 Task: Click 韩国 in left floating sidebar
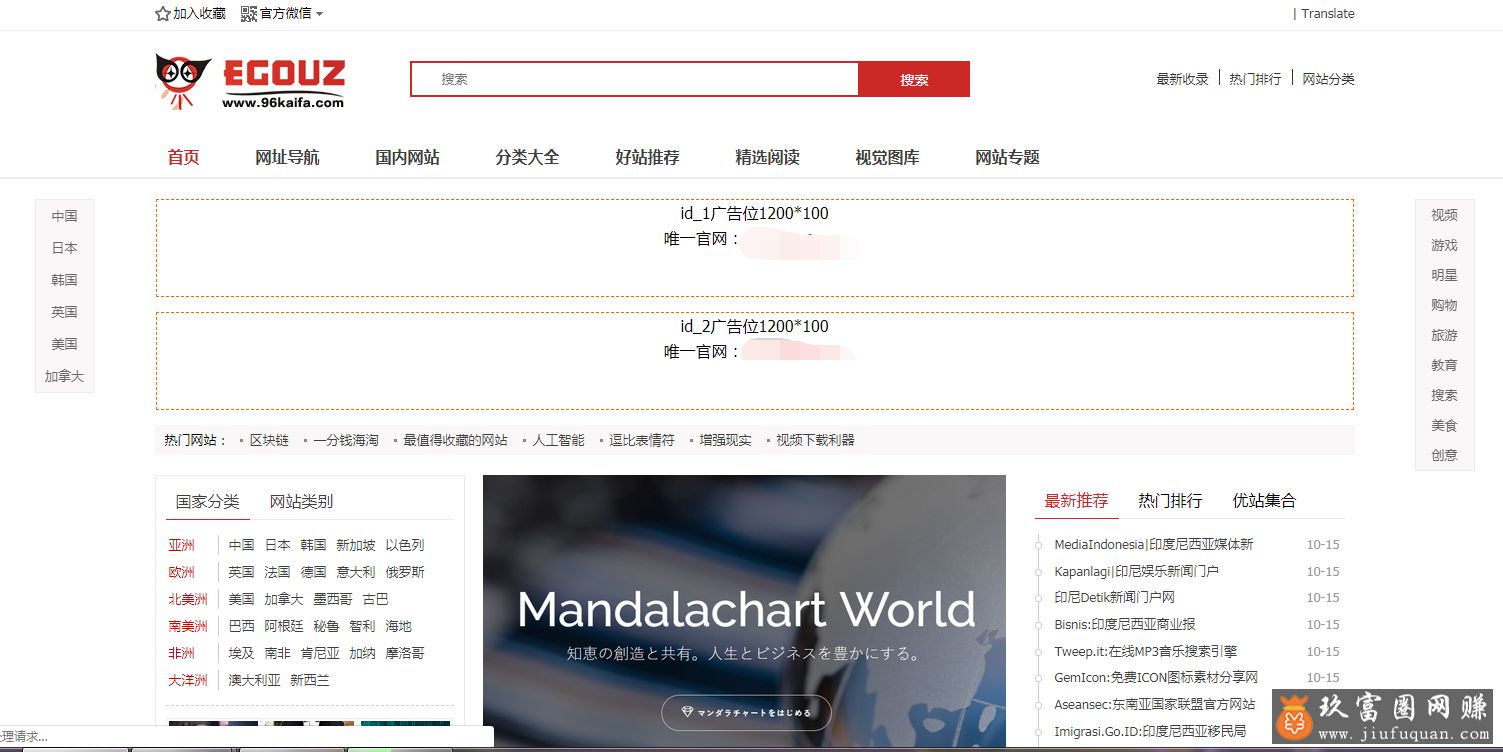(x=65, y=280)
